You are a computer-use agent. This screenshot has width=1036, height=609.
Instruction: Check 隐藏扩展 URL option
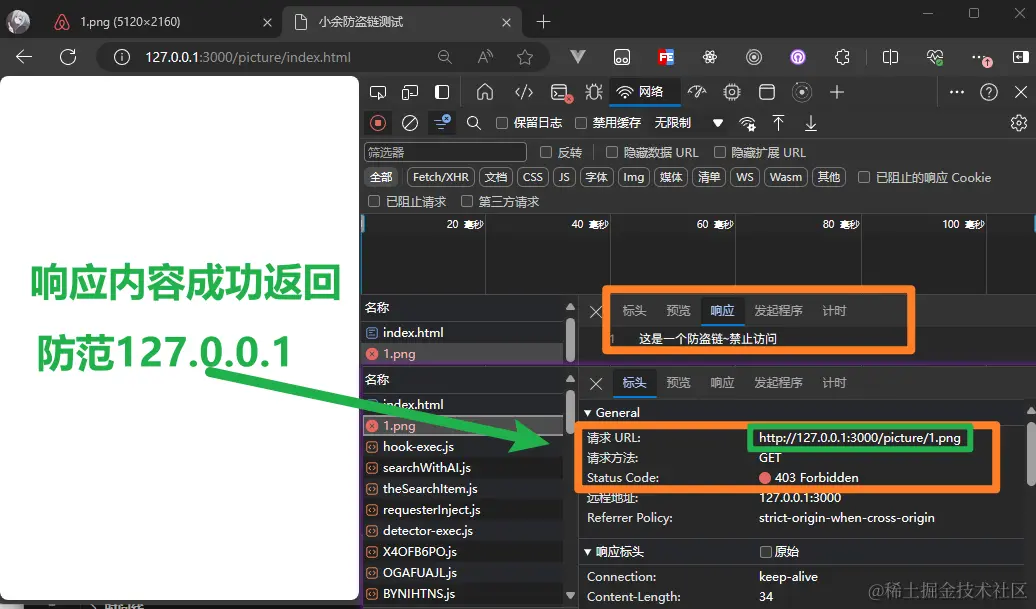pyautogui.click(x=720, y=153)
